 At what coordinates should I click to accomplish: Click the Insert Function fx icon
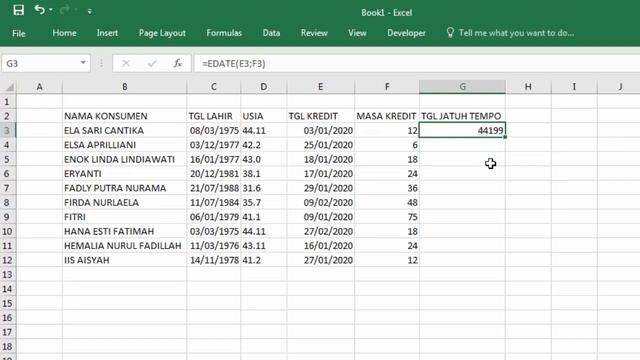coord(178,63)
